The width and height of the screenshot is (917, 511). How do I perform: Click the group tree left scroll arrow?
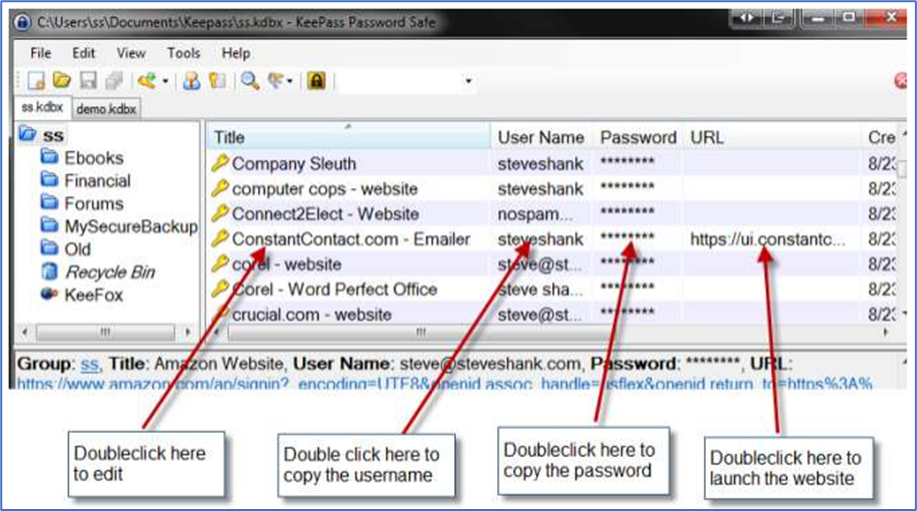pyautogui.click(x=25, y=332)
